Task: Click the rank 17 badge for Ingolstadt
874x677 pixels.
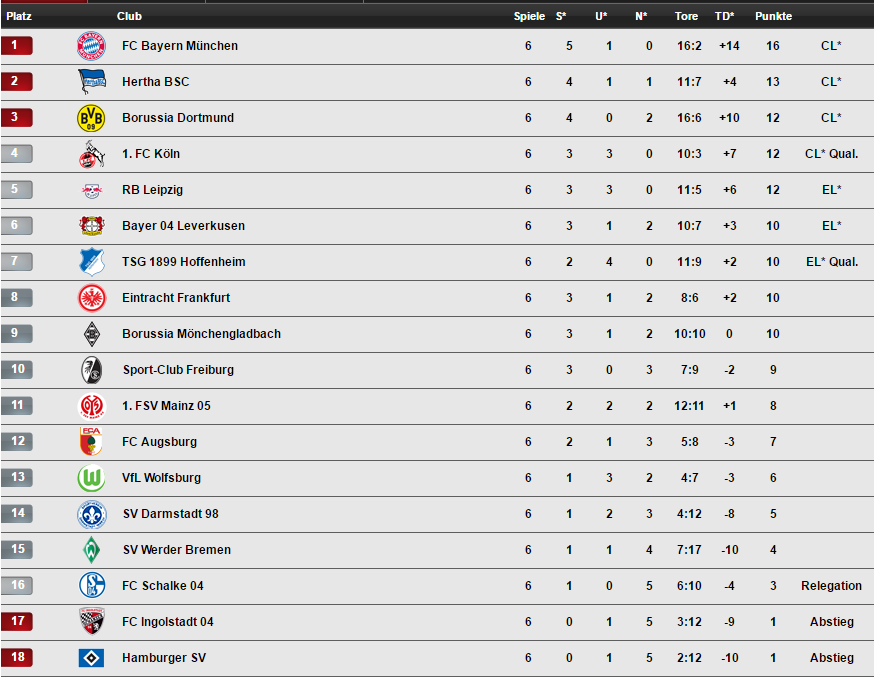Action: pyautogui.click(x=17, y=621)
